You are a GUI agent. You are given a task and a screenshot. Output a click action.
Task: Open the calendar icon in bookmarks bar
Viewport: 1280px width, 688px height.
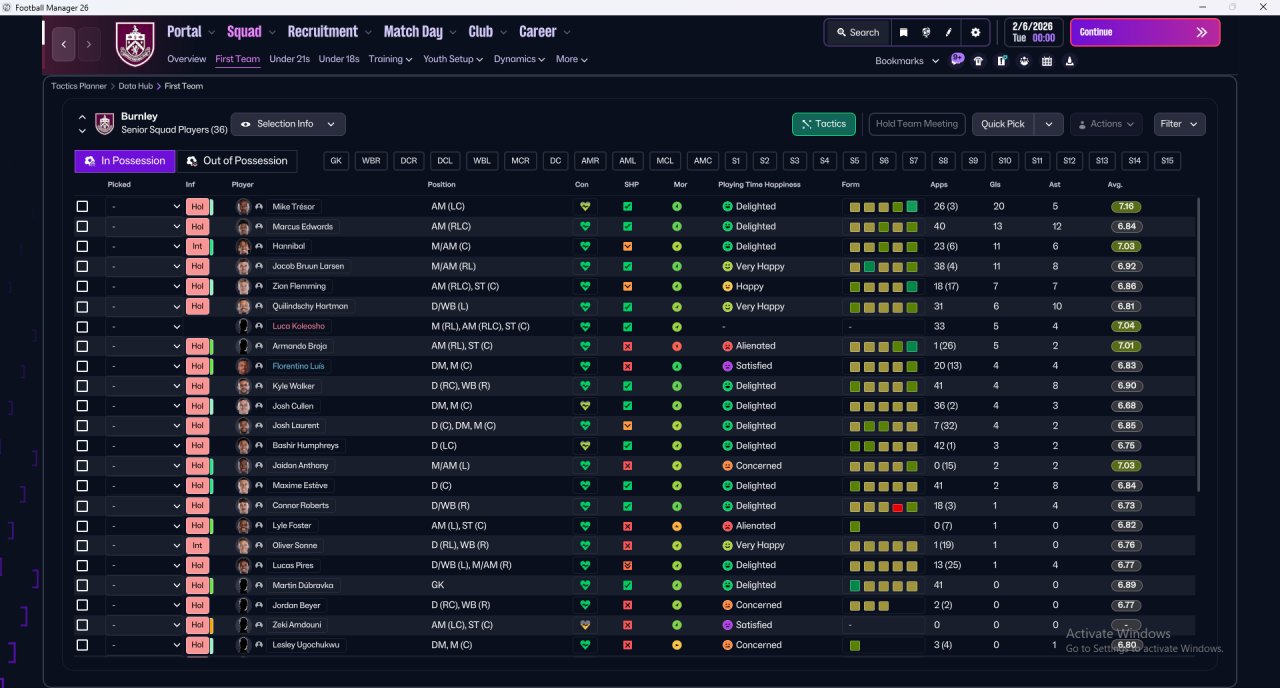click(x=1047, y=61)
